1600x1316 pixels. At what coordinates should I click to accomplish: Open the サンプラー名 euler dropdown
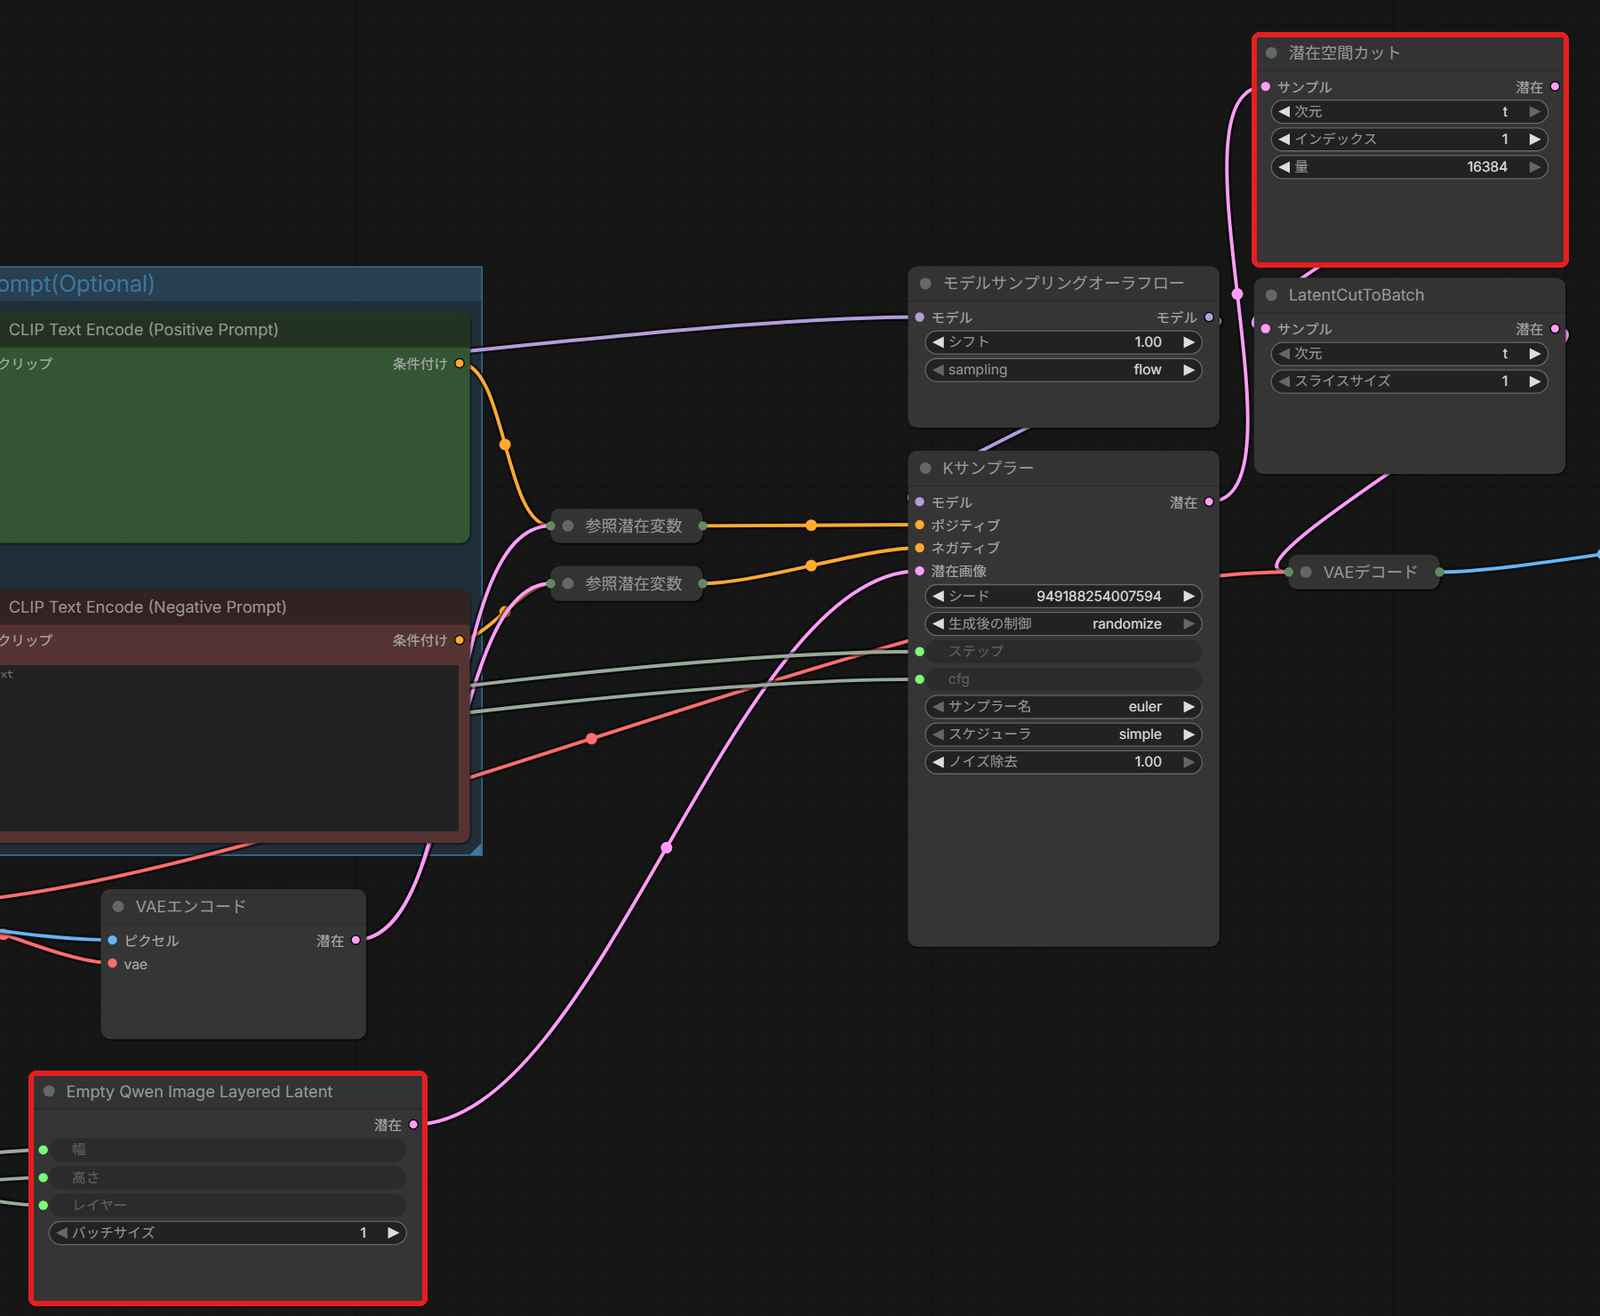(1063, 707)
